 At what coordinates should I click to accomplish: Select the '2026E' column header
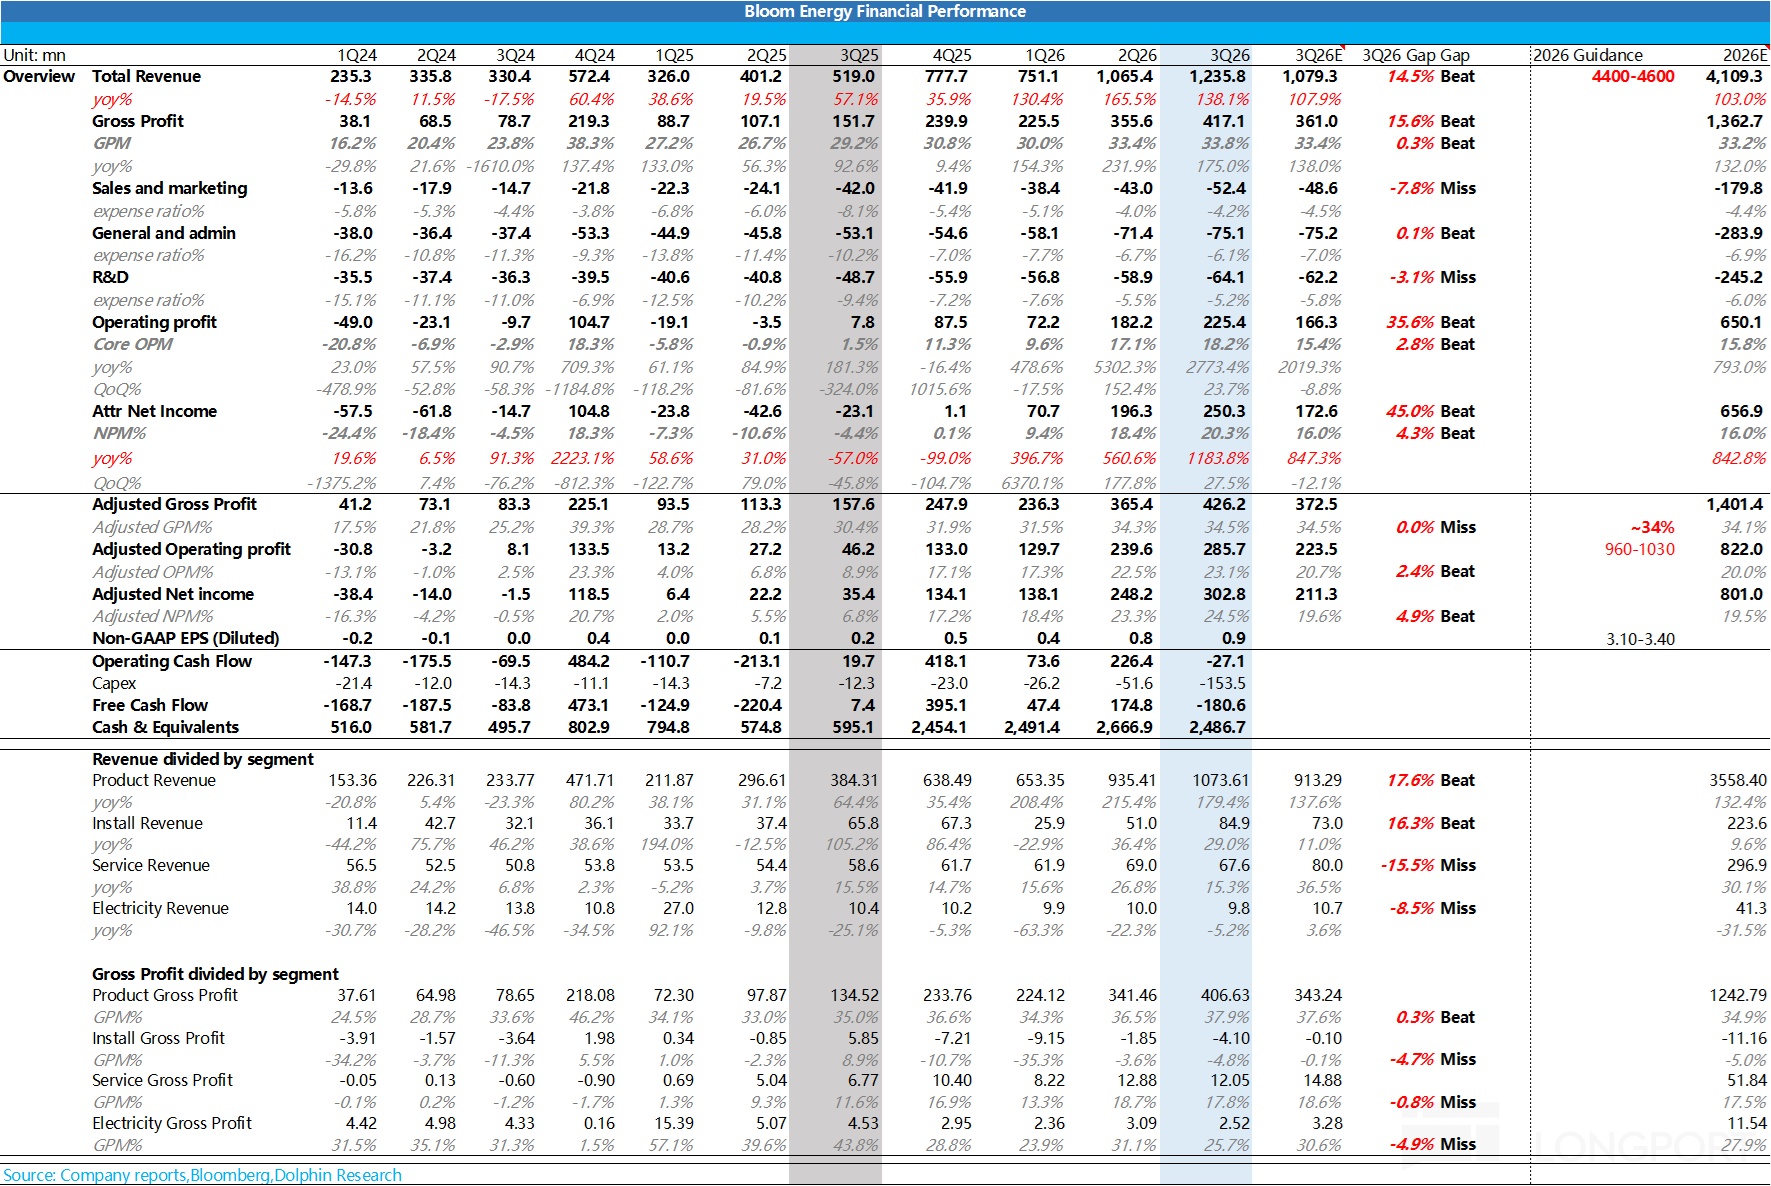click(x=1745, y=55)
